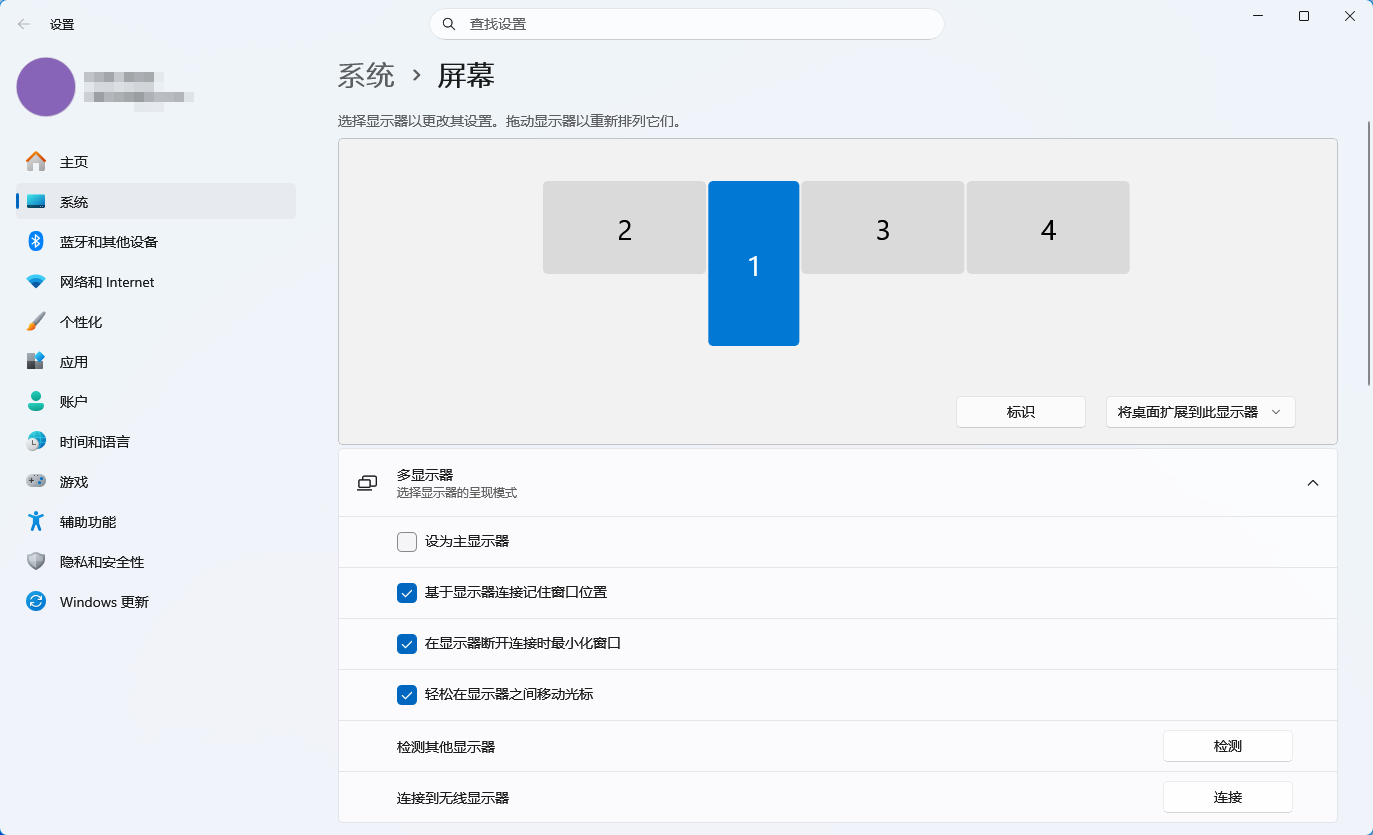The width and height of the screenshot is (1373, 835).
Task: Click the Gaming controller icon
Action: [36, 481]
